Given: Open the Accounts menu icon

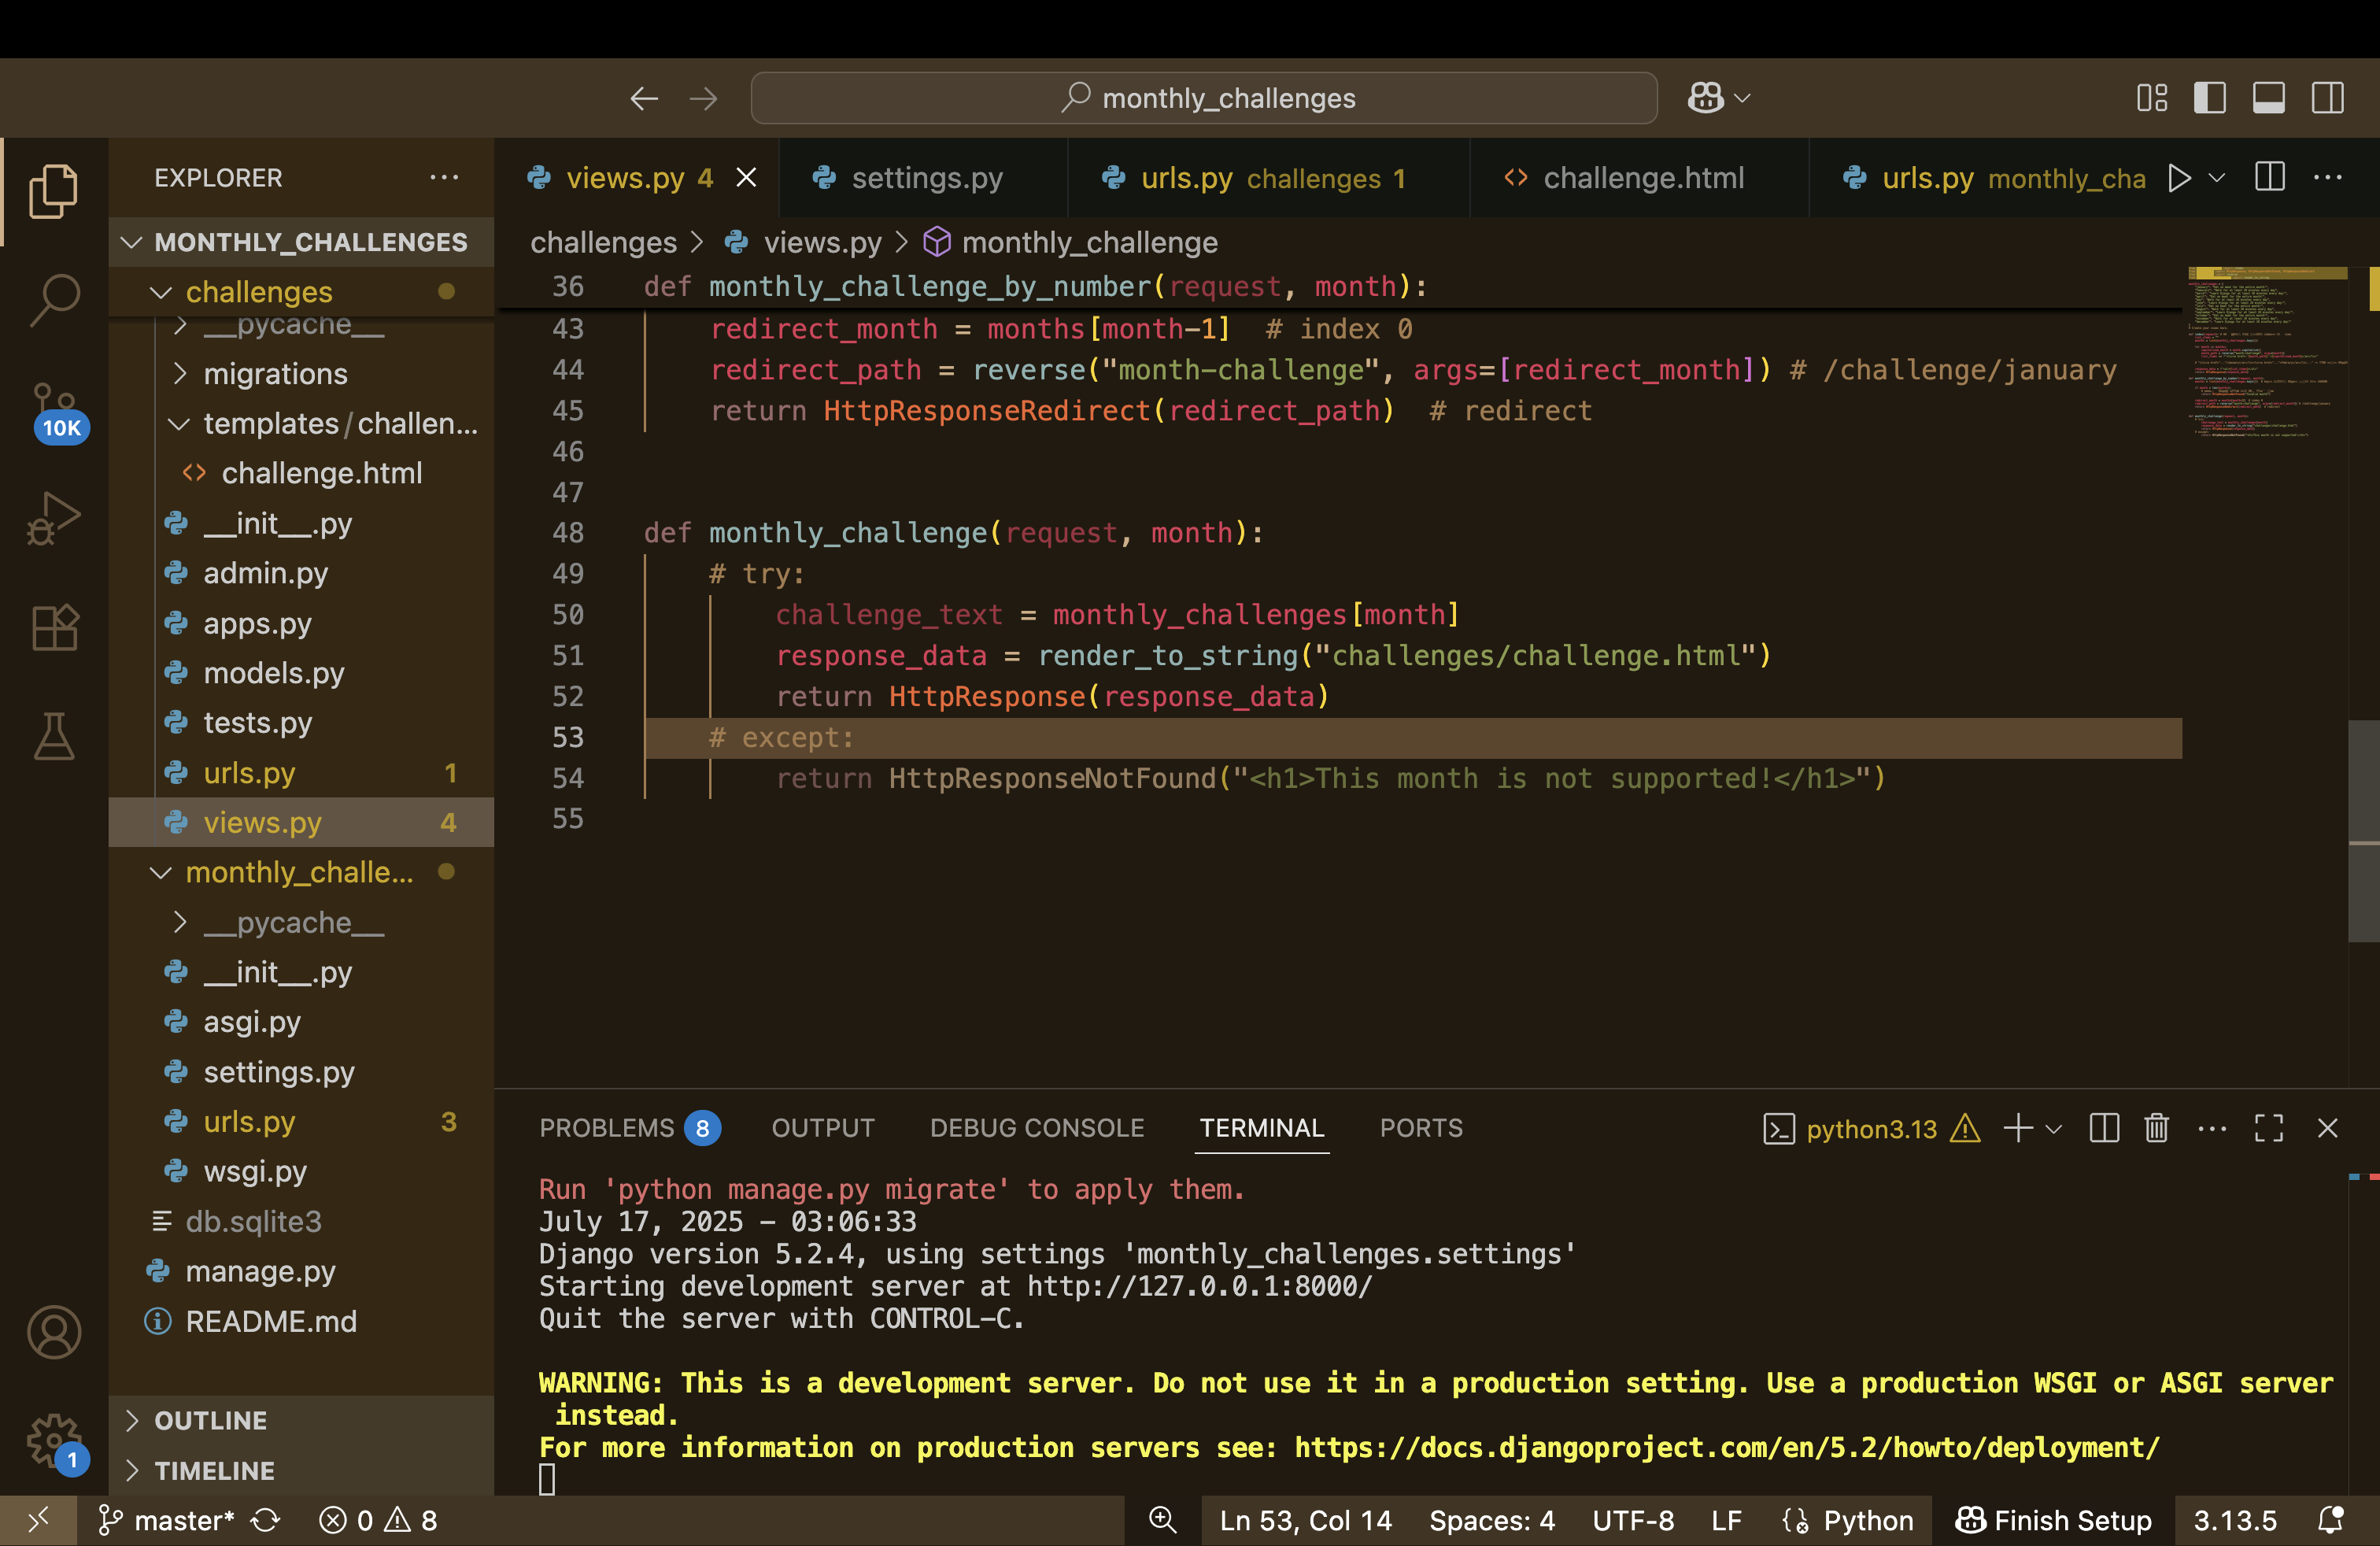Looking at the screenshot, I should (x=54, y=1332).
